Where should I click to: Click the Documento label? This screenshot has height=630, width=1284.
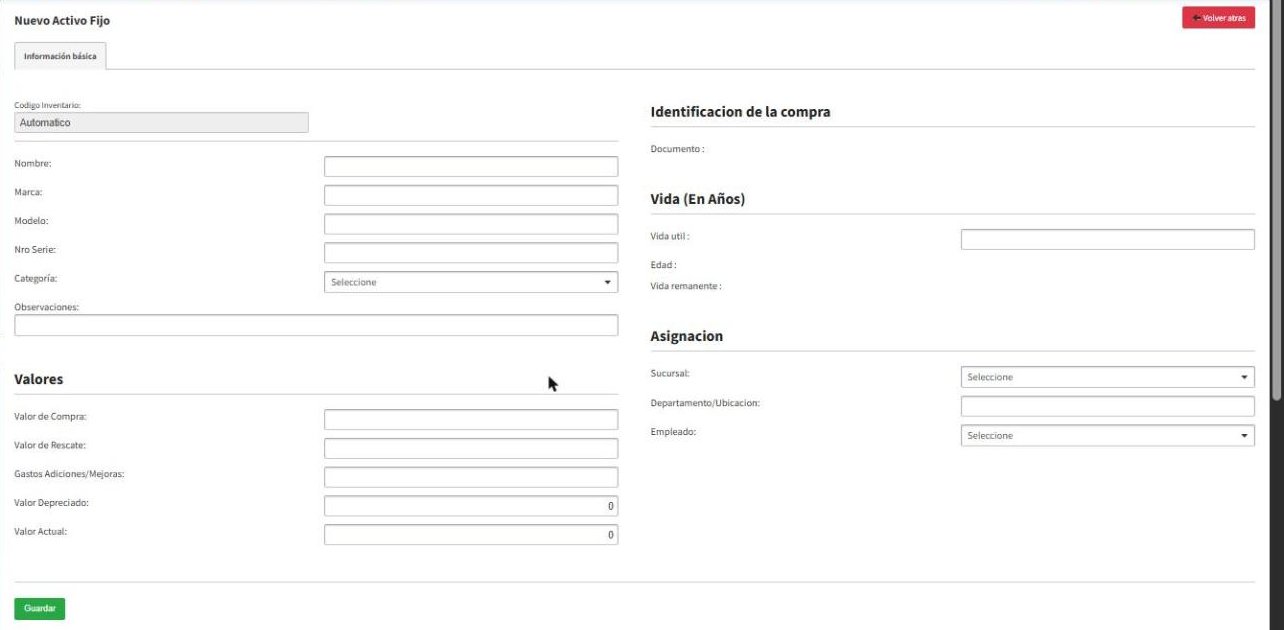[x=677, y=149]
